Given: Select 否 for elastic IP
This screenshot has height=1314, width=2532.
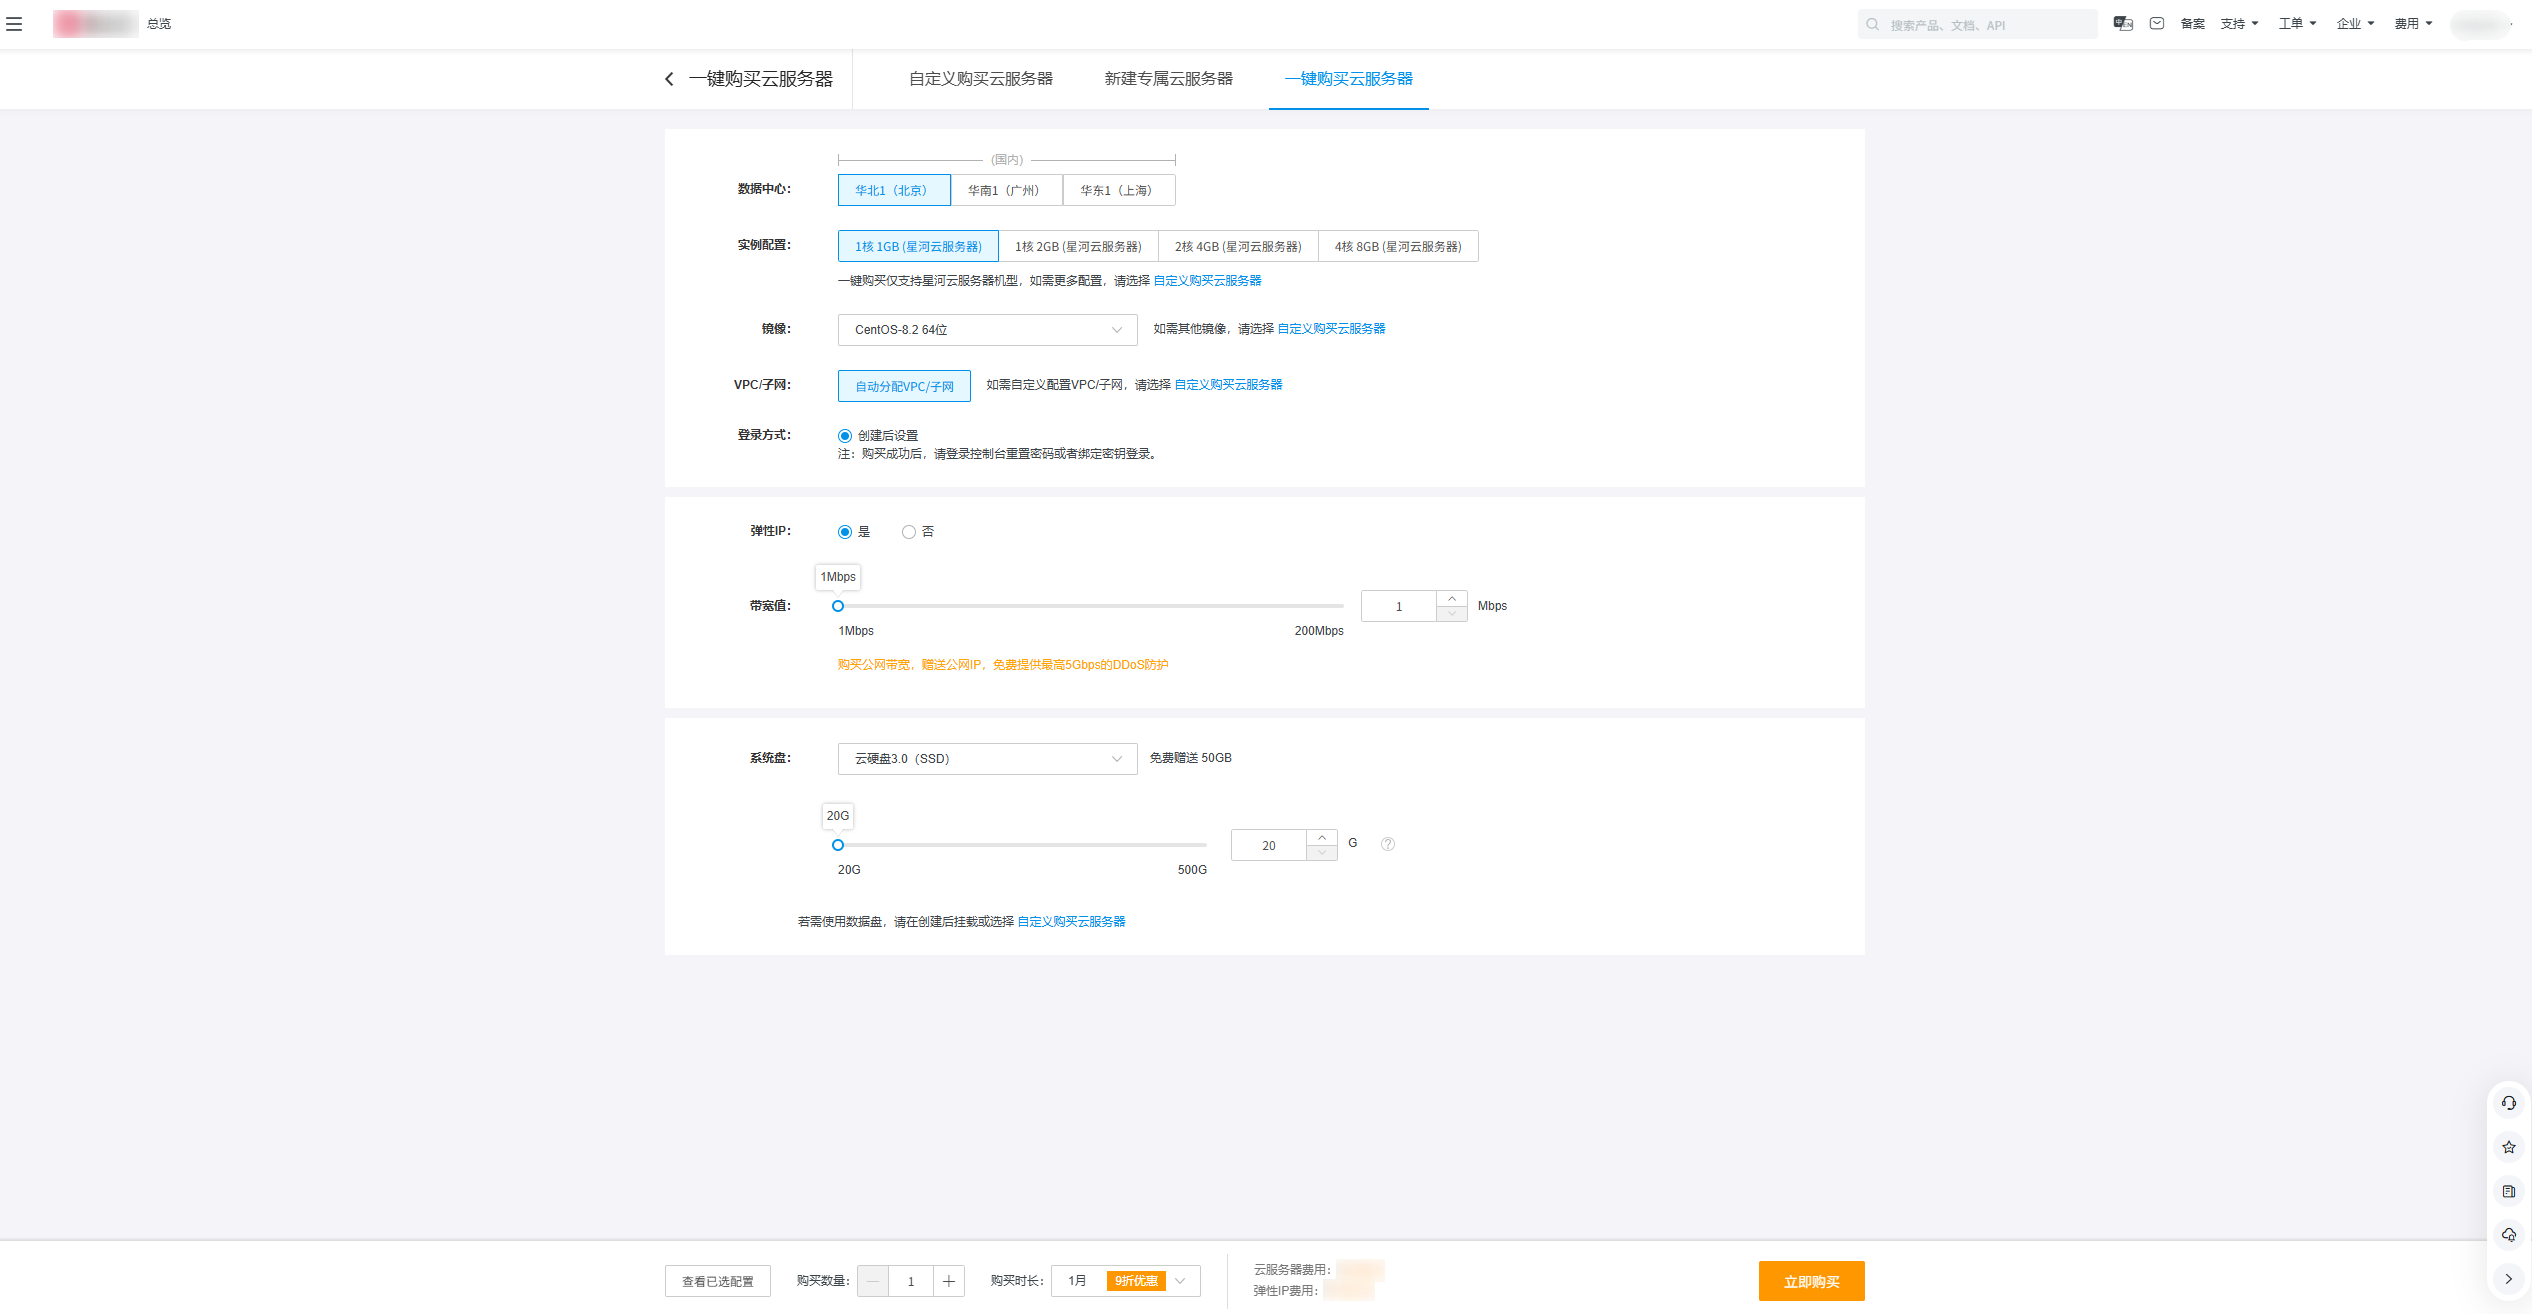Looking at the screenshot, I should 909,532.
